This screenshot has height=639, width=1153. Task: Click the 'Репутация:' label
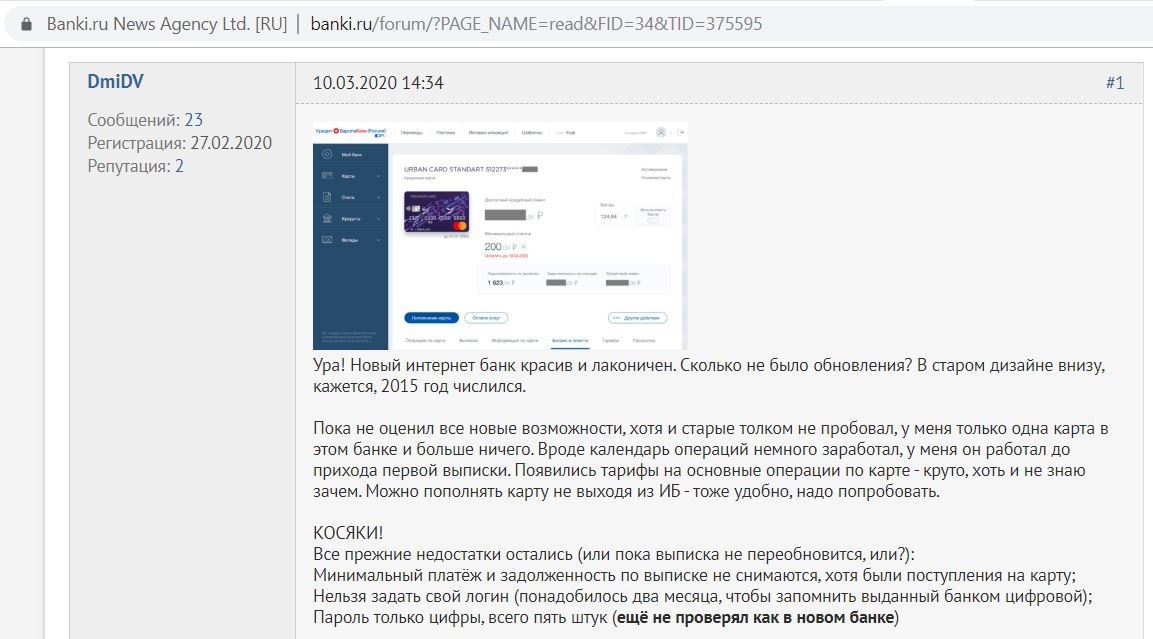(129, 166)
